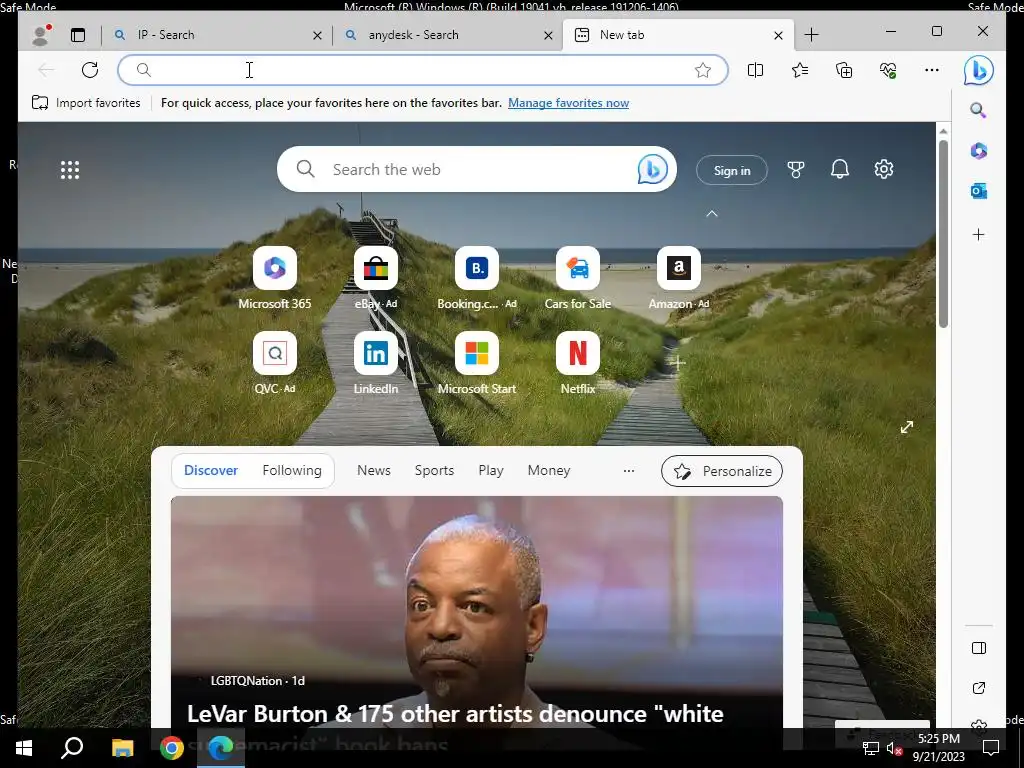Open a new tab with plus button
The height and width of the screenshot is (768, 1024).
coord(811,35)
